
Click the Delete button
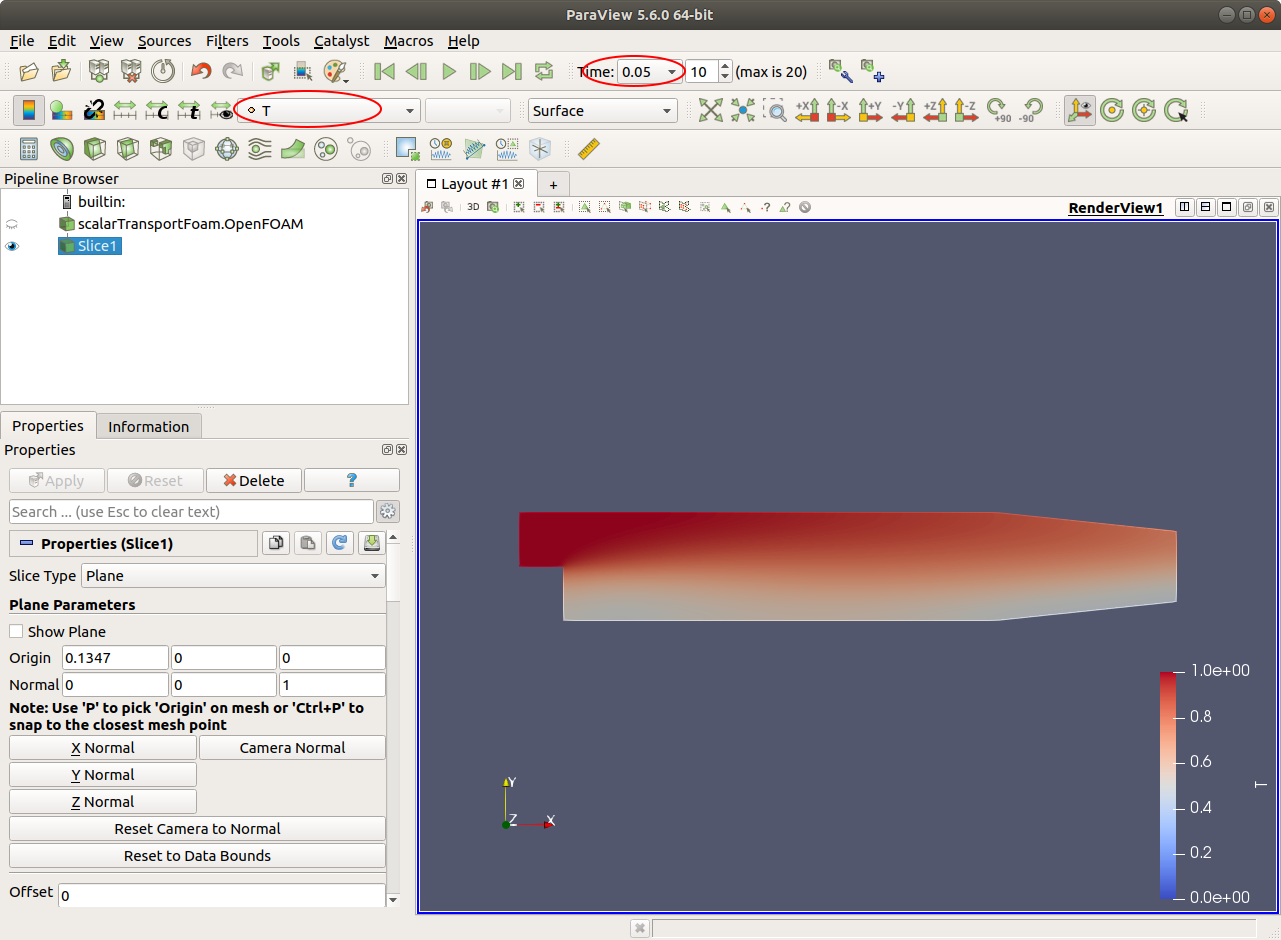[x=254, y=481]
